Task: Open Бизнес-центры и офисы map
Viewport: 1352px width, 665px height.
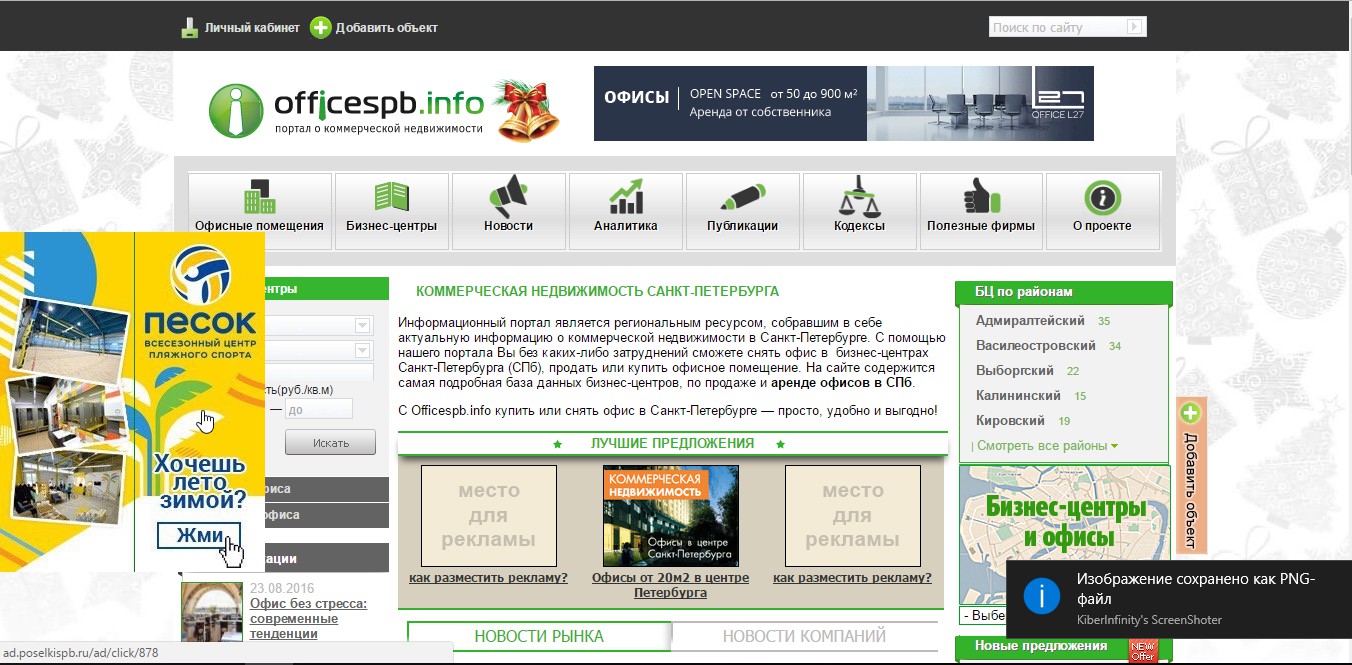Action: [x=1064, y=535]
